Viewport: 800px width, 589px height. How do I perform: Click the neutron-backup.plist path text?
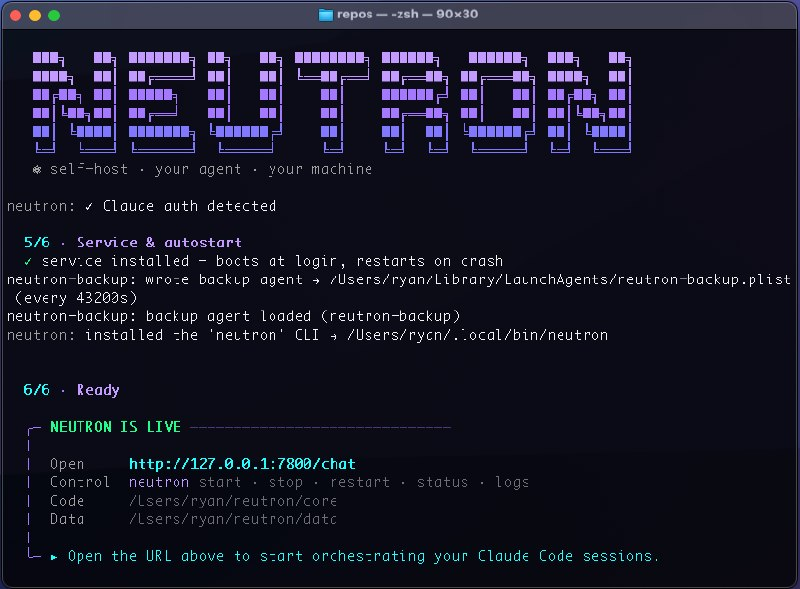click(560, 279)
